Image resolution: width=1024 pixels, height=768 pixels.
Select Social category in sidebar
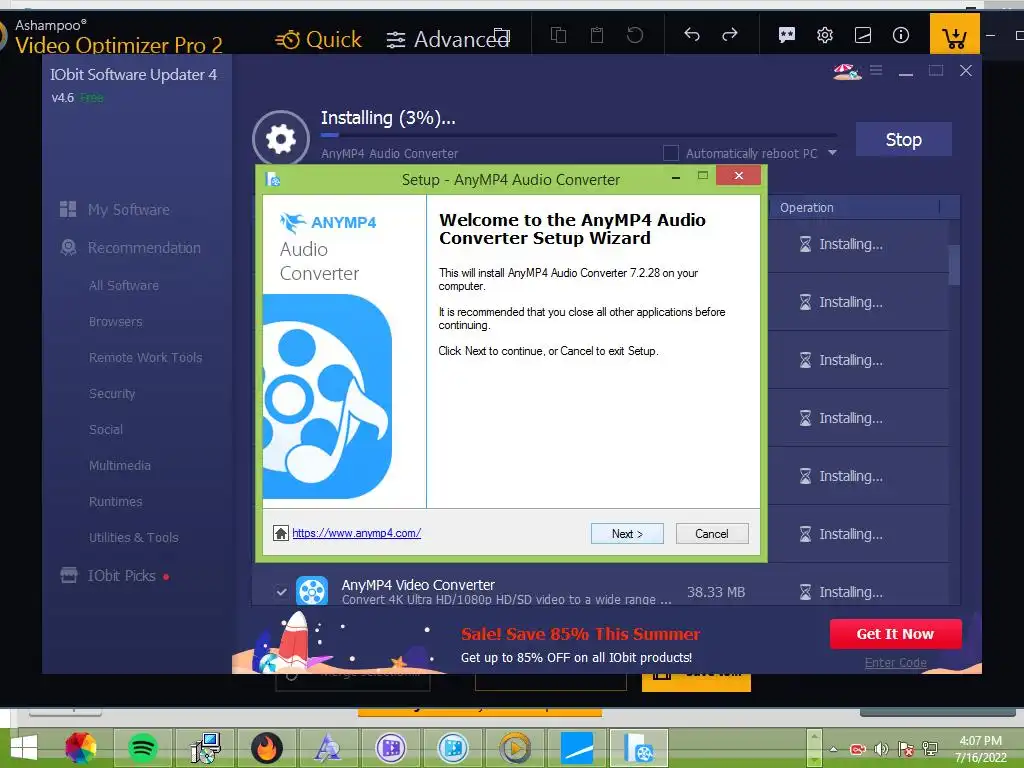pyautogui.click(x=106, y=429)
